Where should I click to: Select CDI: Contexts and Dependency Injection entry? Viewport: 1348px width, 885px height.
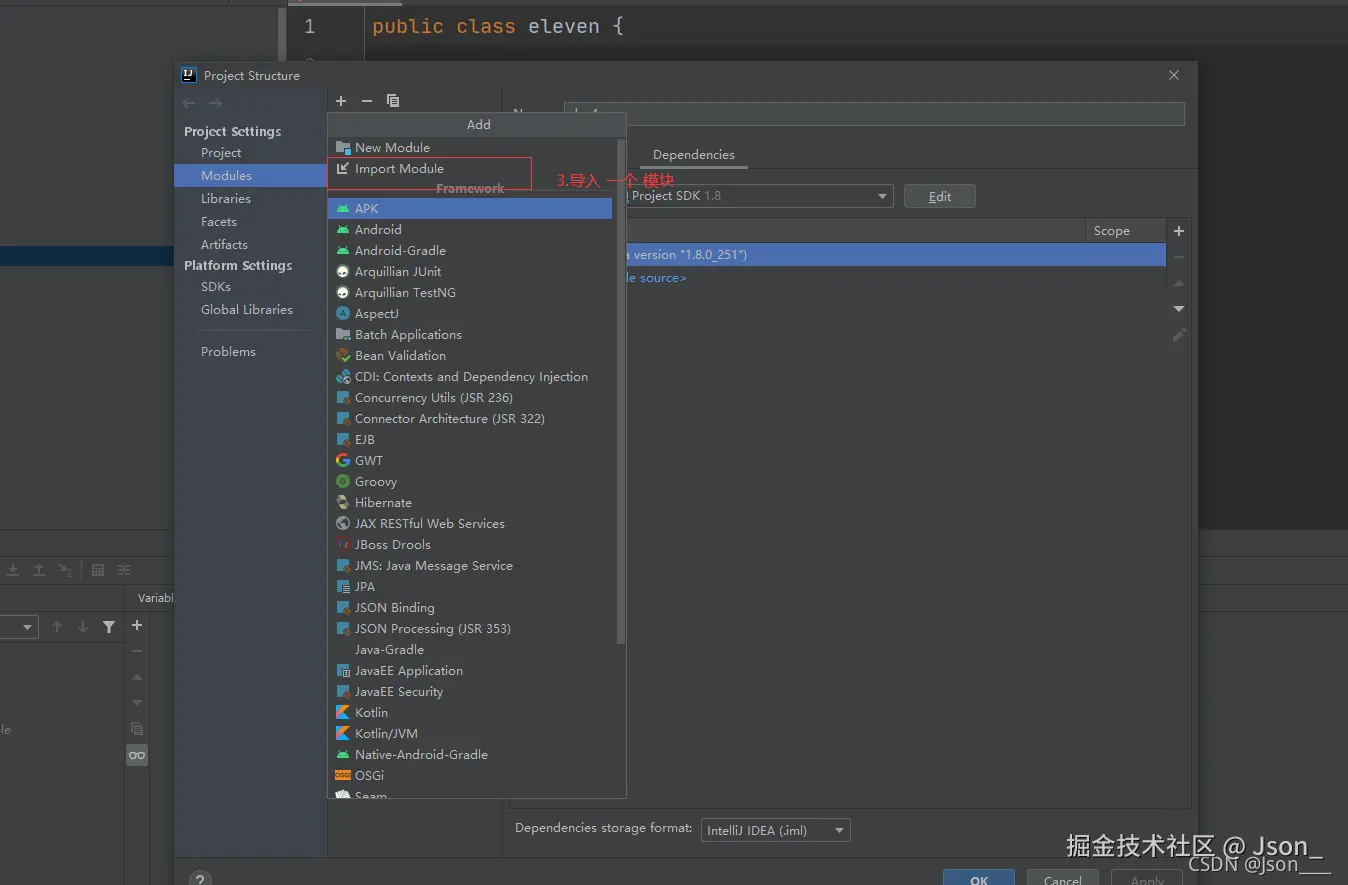point(470,376)
